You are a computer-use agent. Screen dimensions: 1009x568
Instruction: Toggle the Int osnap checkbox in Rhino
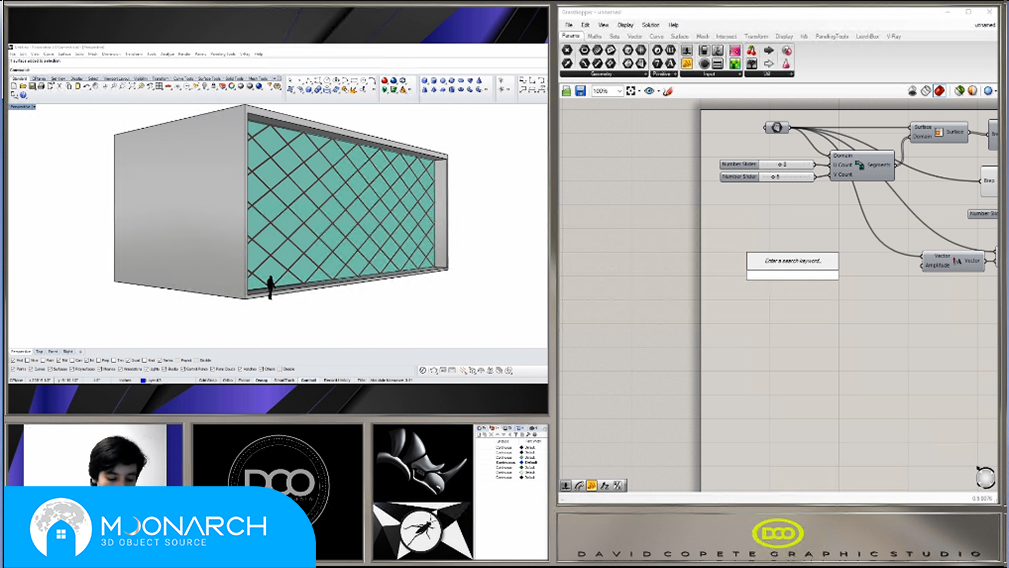point(87,360)
